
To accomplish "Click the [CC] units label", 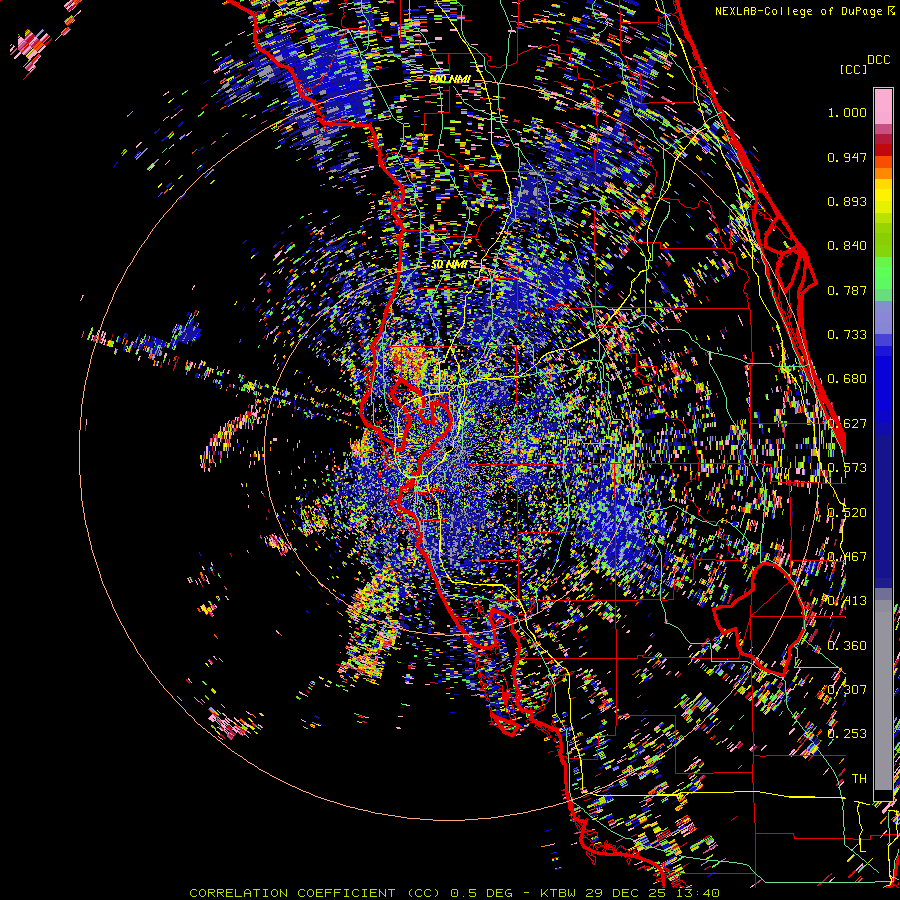I will [854, 69].
